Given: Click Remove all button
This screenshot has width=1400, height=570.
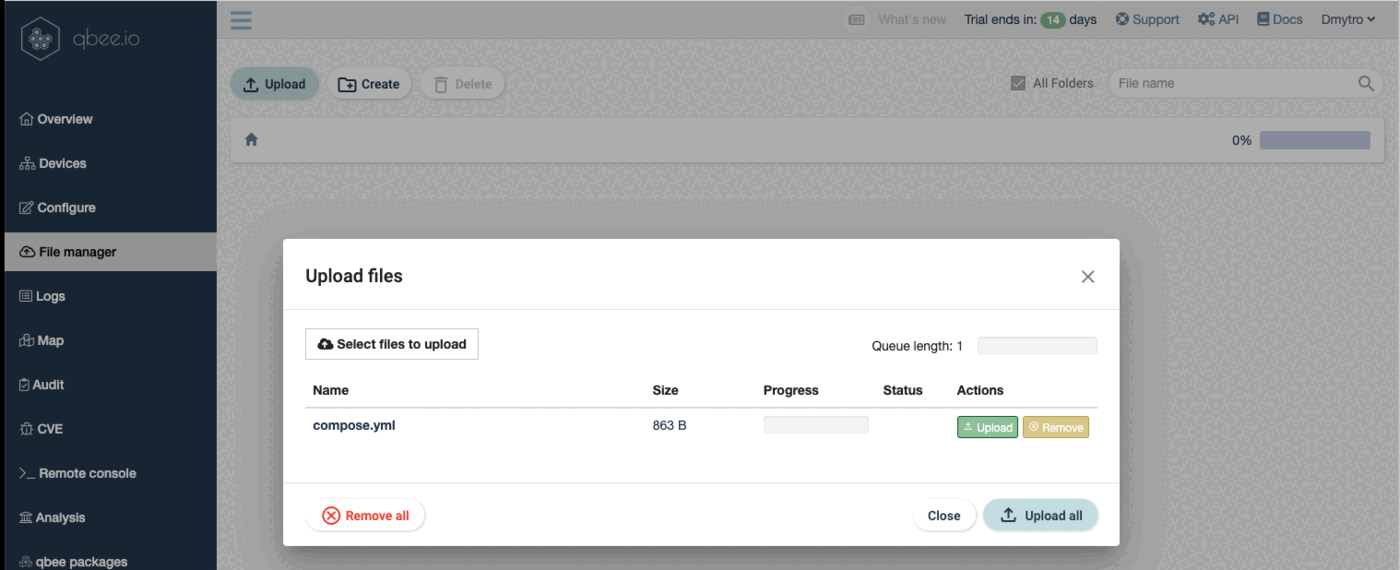Looking at the screenshot, I should pyautogui.click(x=365, y=516).
